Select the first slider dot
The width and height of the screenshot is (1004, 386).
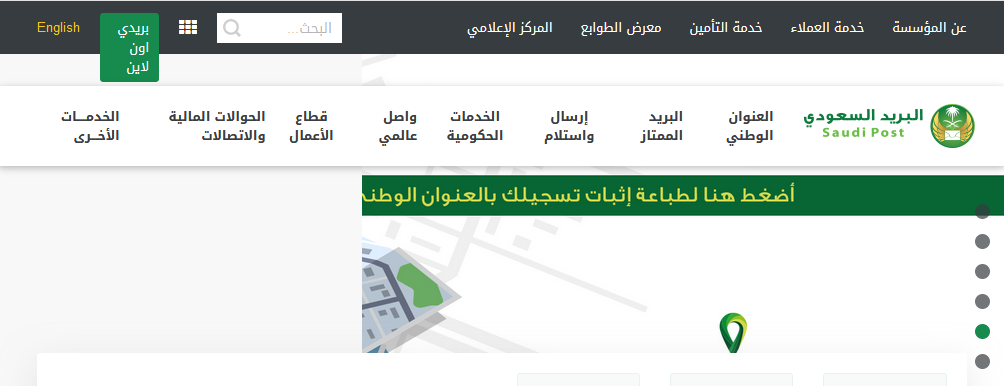click(982, 211)
